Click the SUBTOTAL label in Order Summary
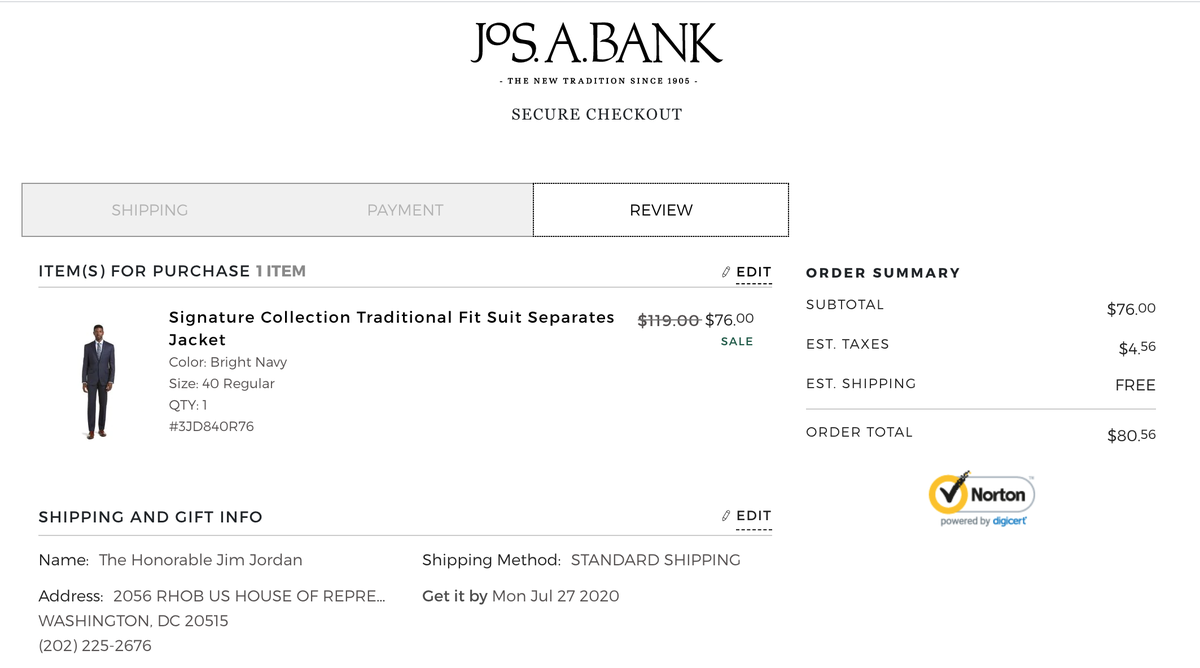This screenshot has width=1200, height=668. pos(845,304)
